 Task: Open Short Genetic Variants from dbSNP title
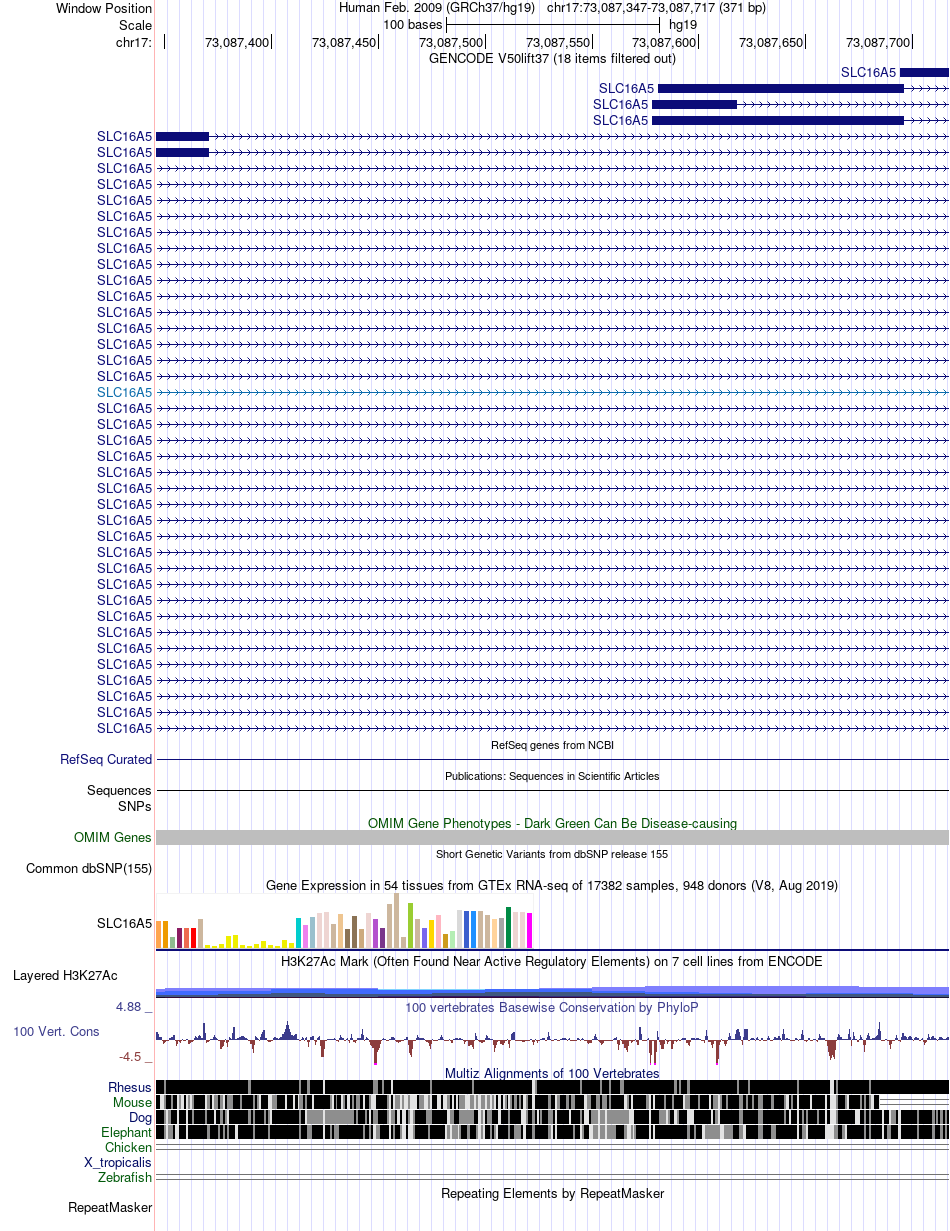pos(552,854)
